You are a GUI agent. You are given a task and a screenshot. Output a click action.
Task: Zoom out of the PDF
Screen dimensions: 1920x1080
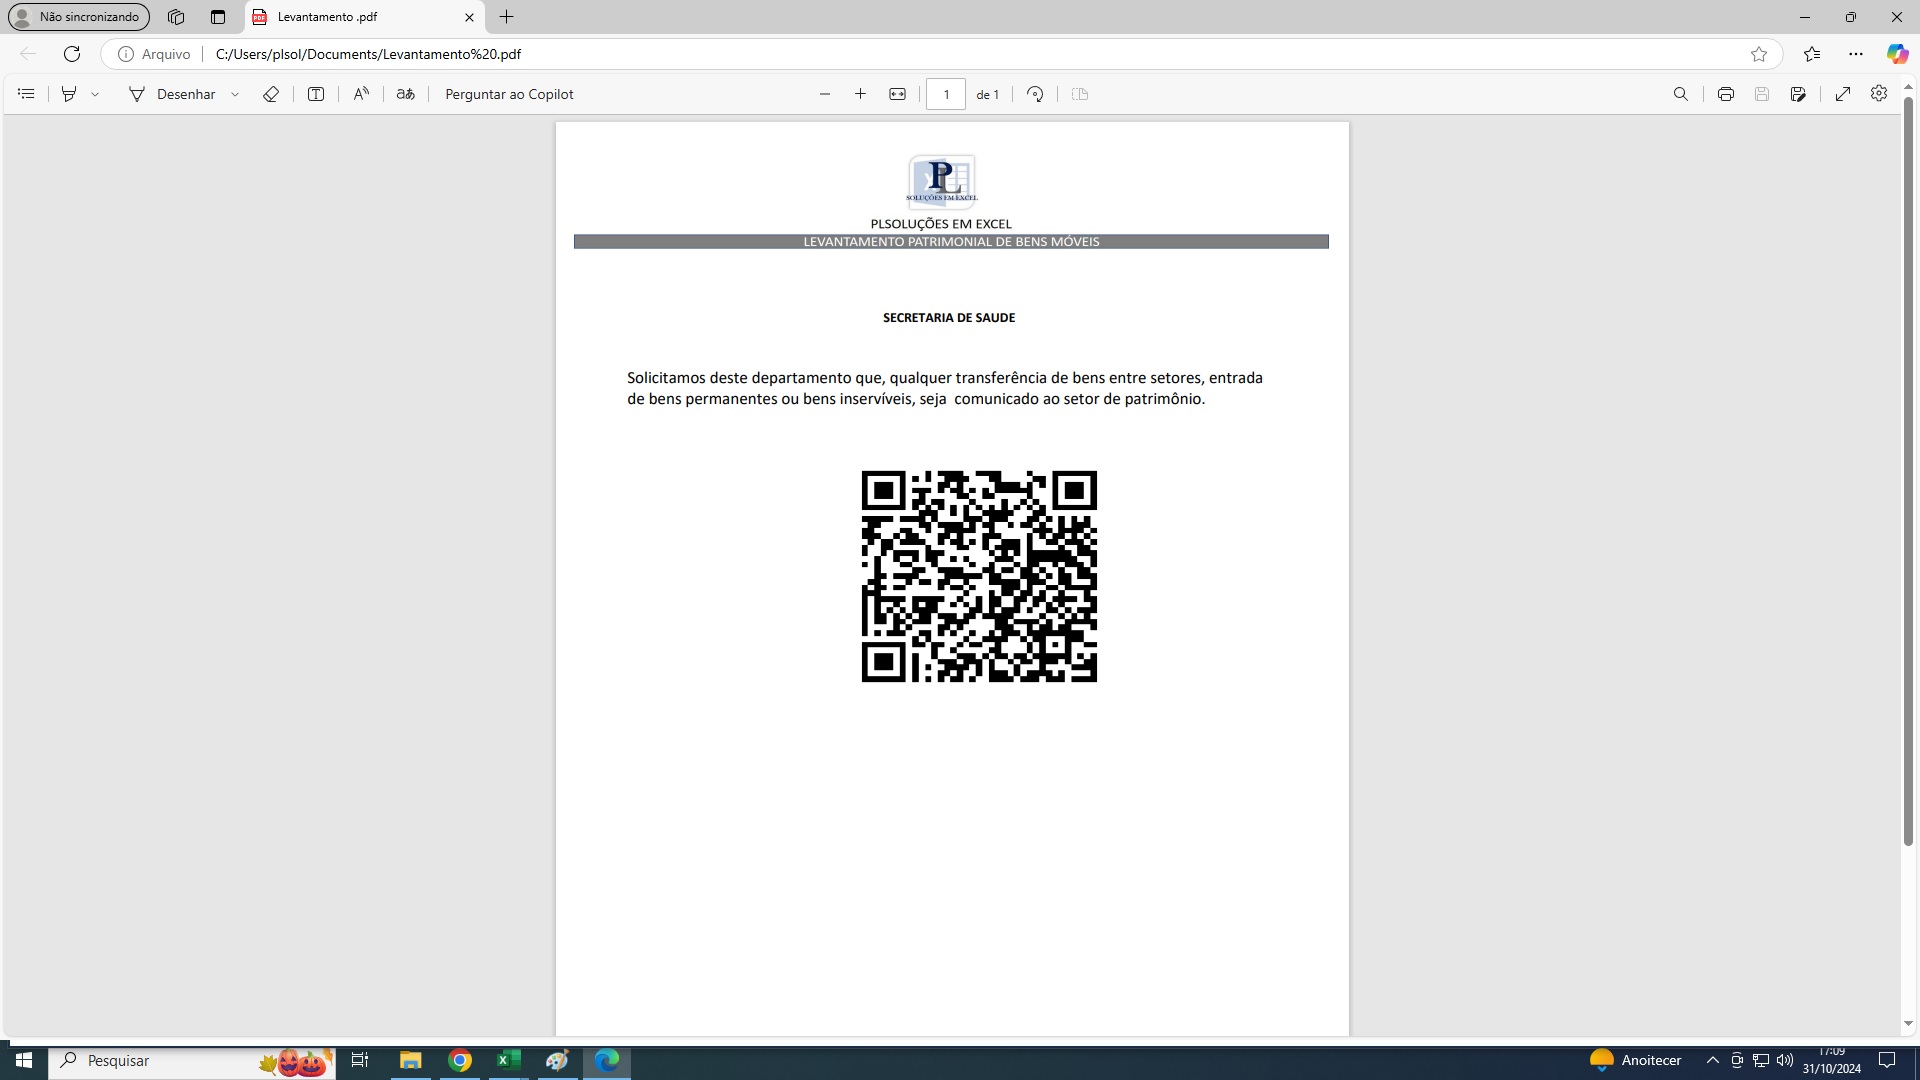coord(825,94)
